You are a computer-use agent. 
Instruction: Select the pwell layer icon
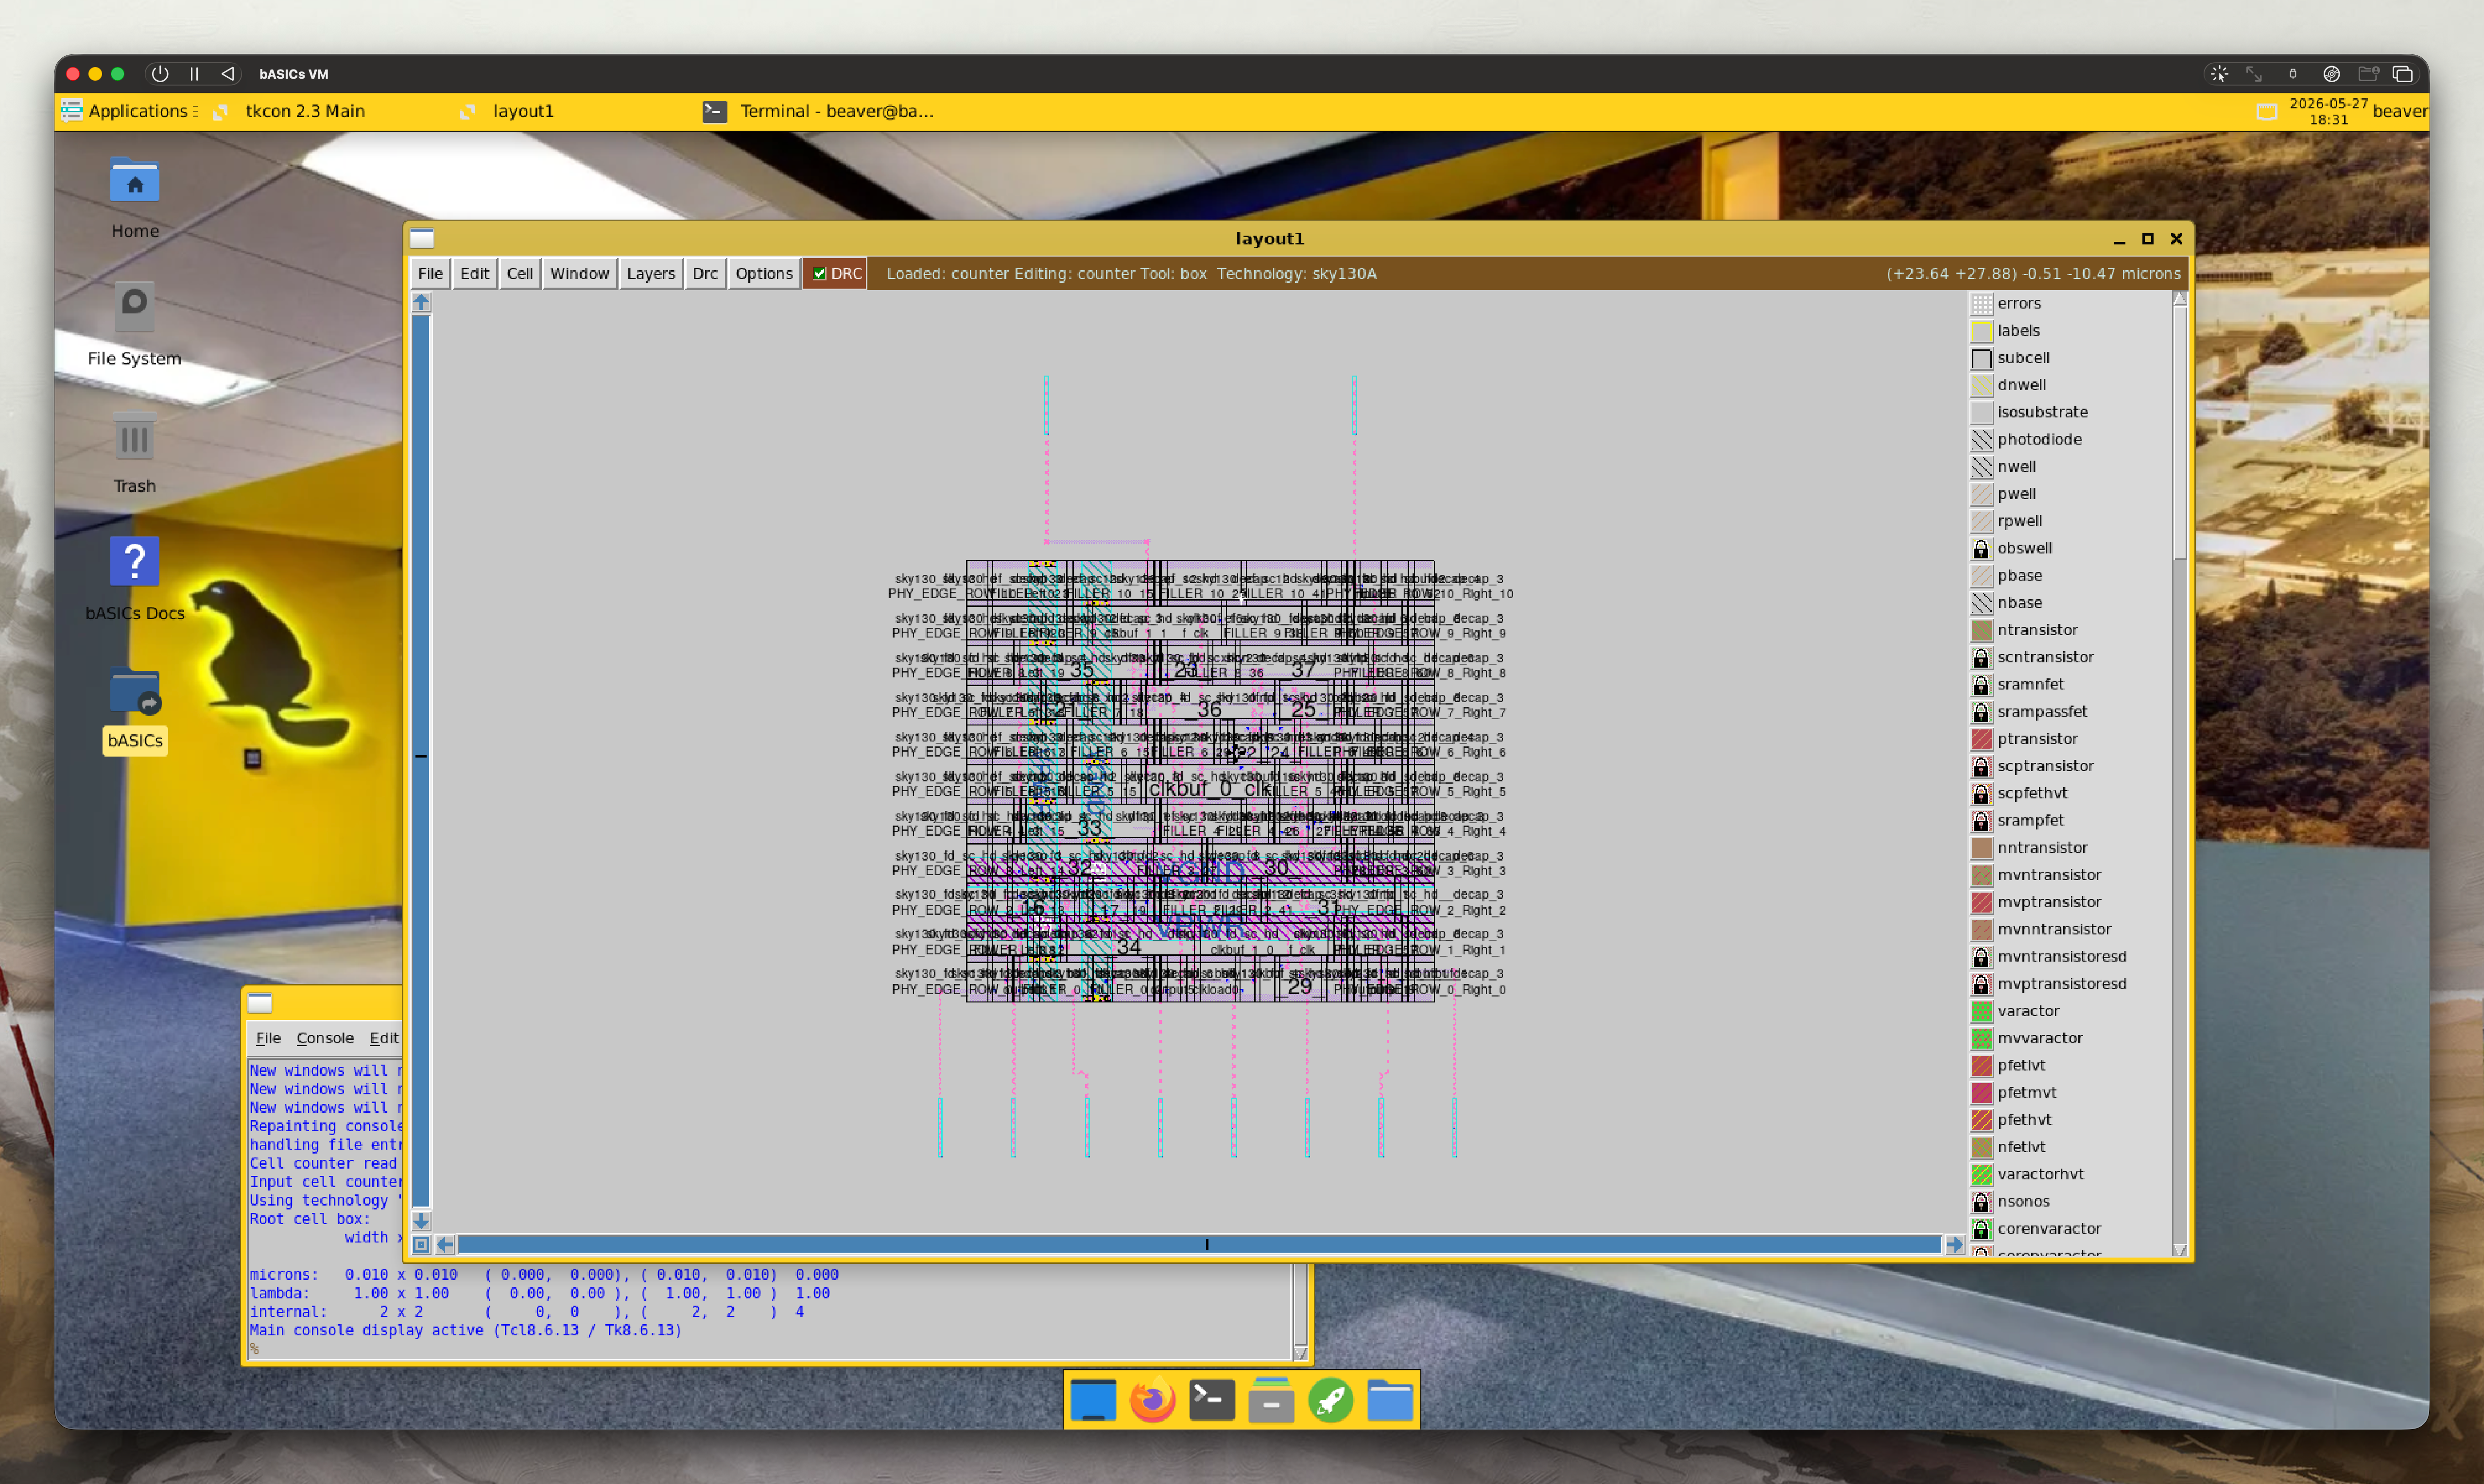click(x=1981, y=494)
